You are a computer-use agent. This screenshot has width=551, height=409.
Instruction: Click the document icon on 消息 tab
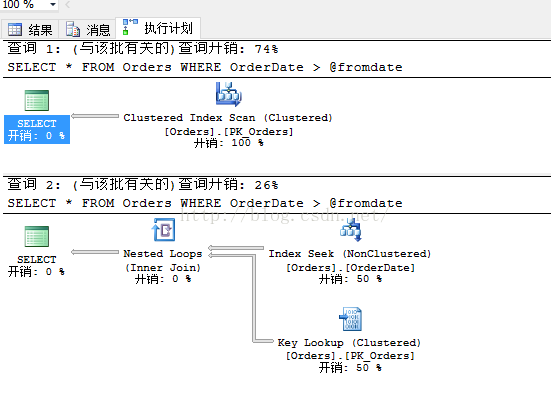73,29
